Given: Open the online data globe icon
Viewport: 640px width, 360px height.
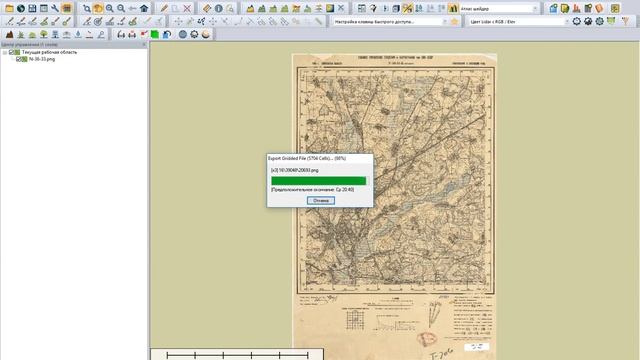Looking at the screenshot, I should tap(20, 8).
